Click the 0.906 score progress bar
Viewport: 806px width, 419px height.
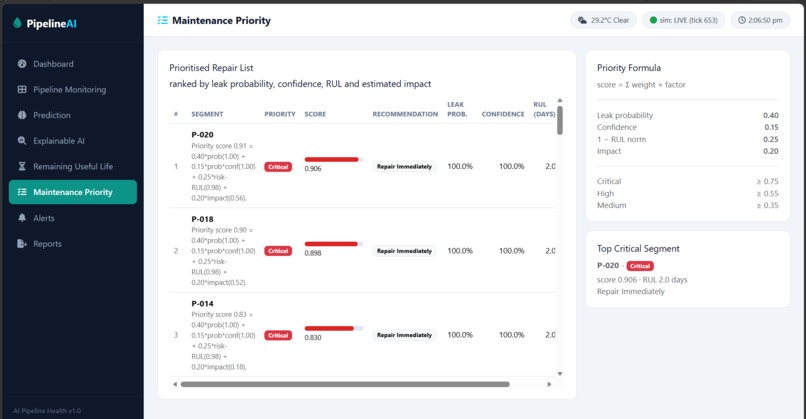click(334, 159)
